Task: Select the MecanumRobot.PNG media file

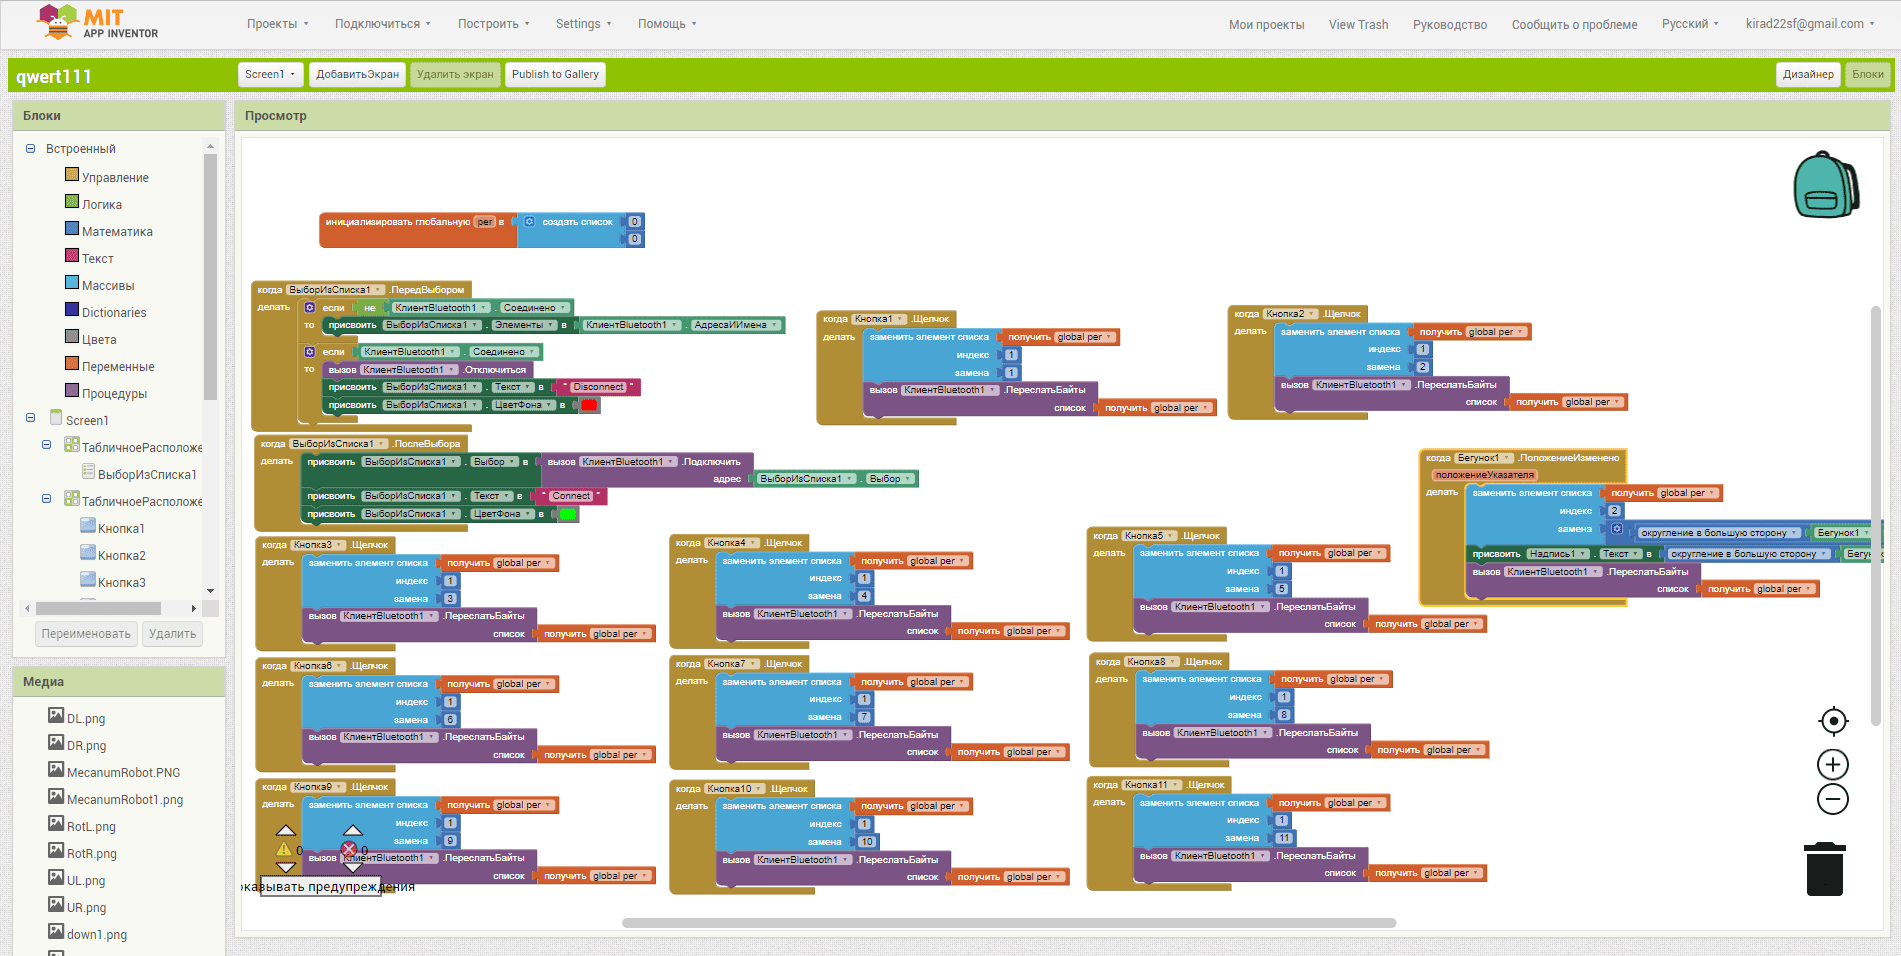Action: (123, 772)
